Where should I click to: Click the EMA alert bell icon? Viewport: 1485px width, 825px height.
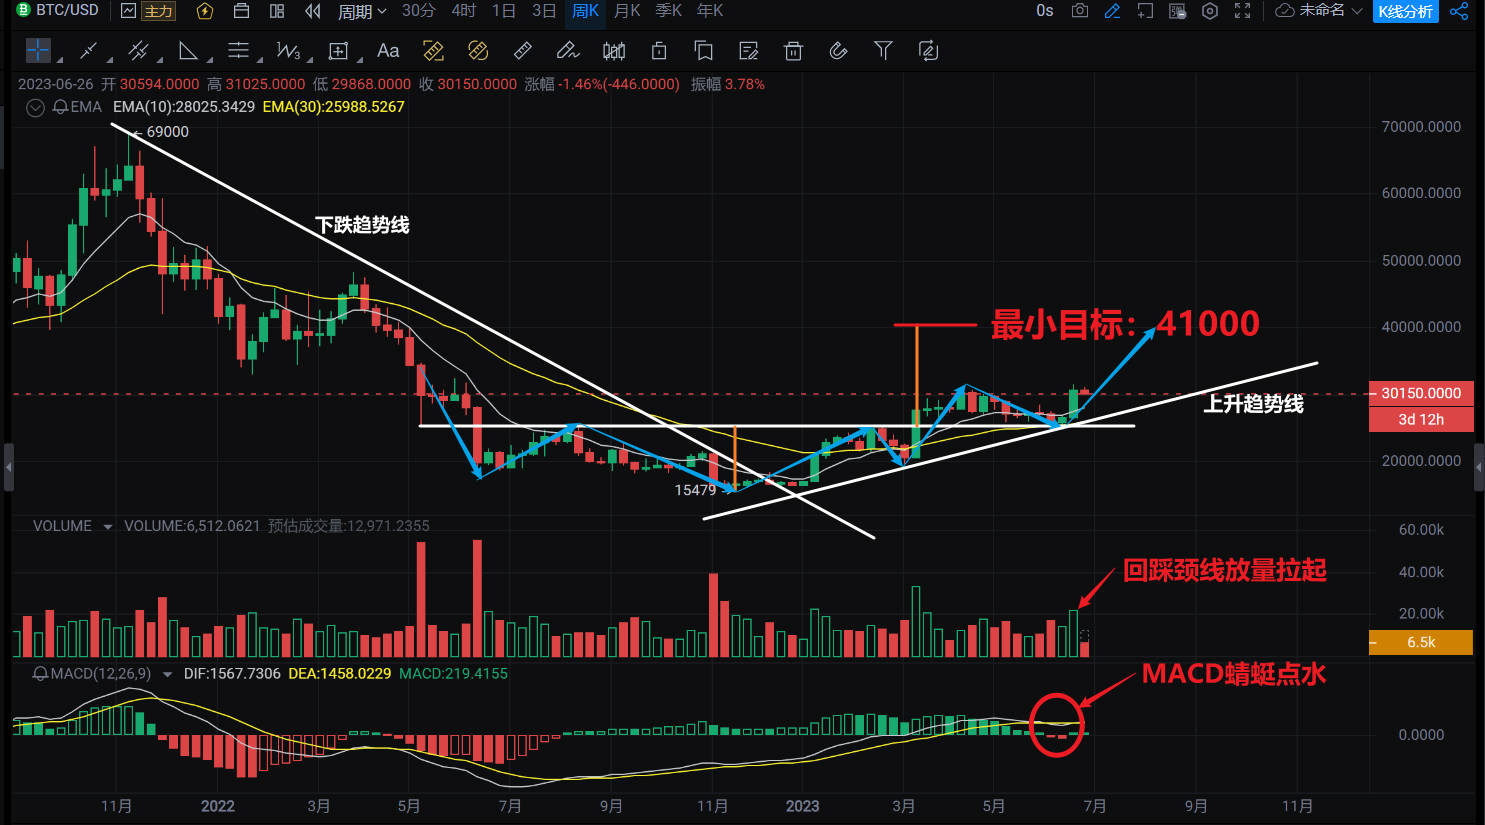pyautogui.click(x=60, y=107)
